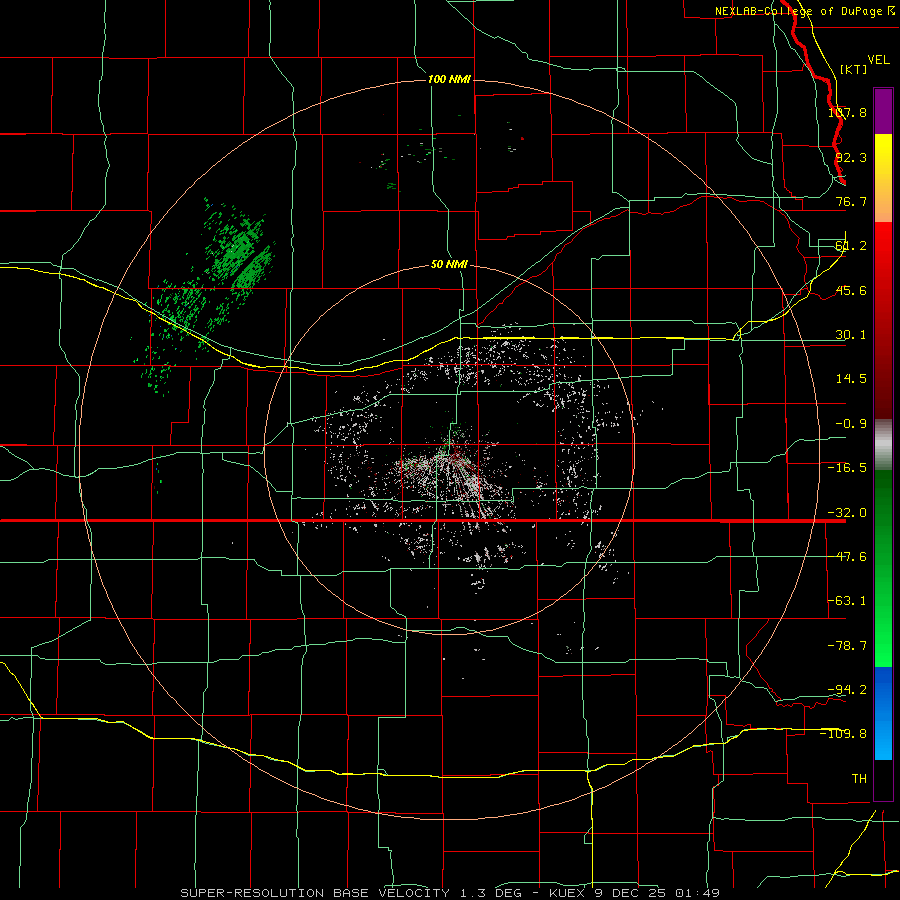
Task: Click the 92.3 scale value
Action: click(x=851, y=157)
